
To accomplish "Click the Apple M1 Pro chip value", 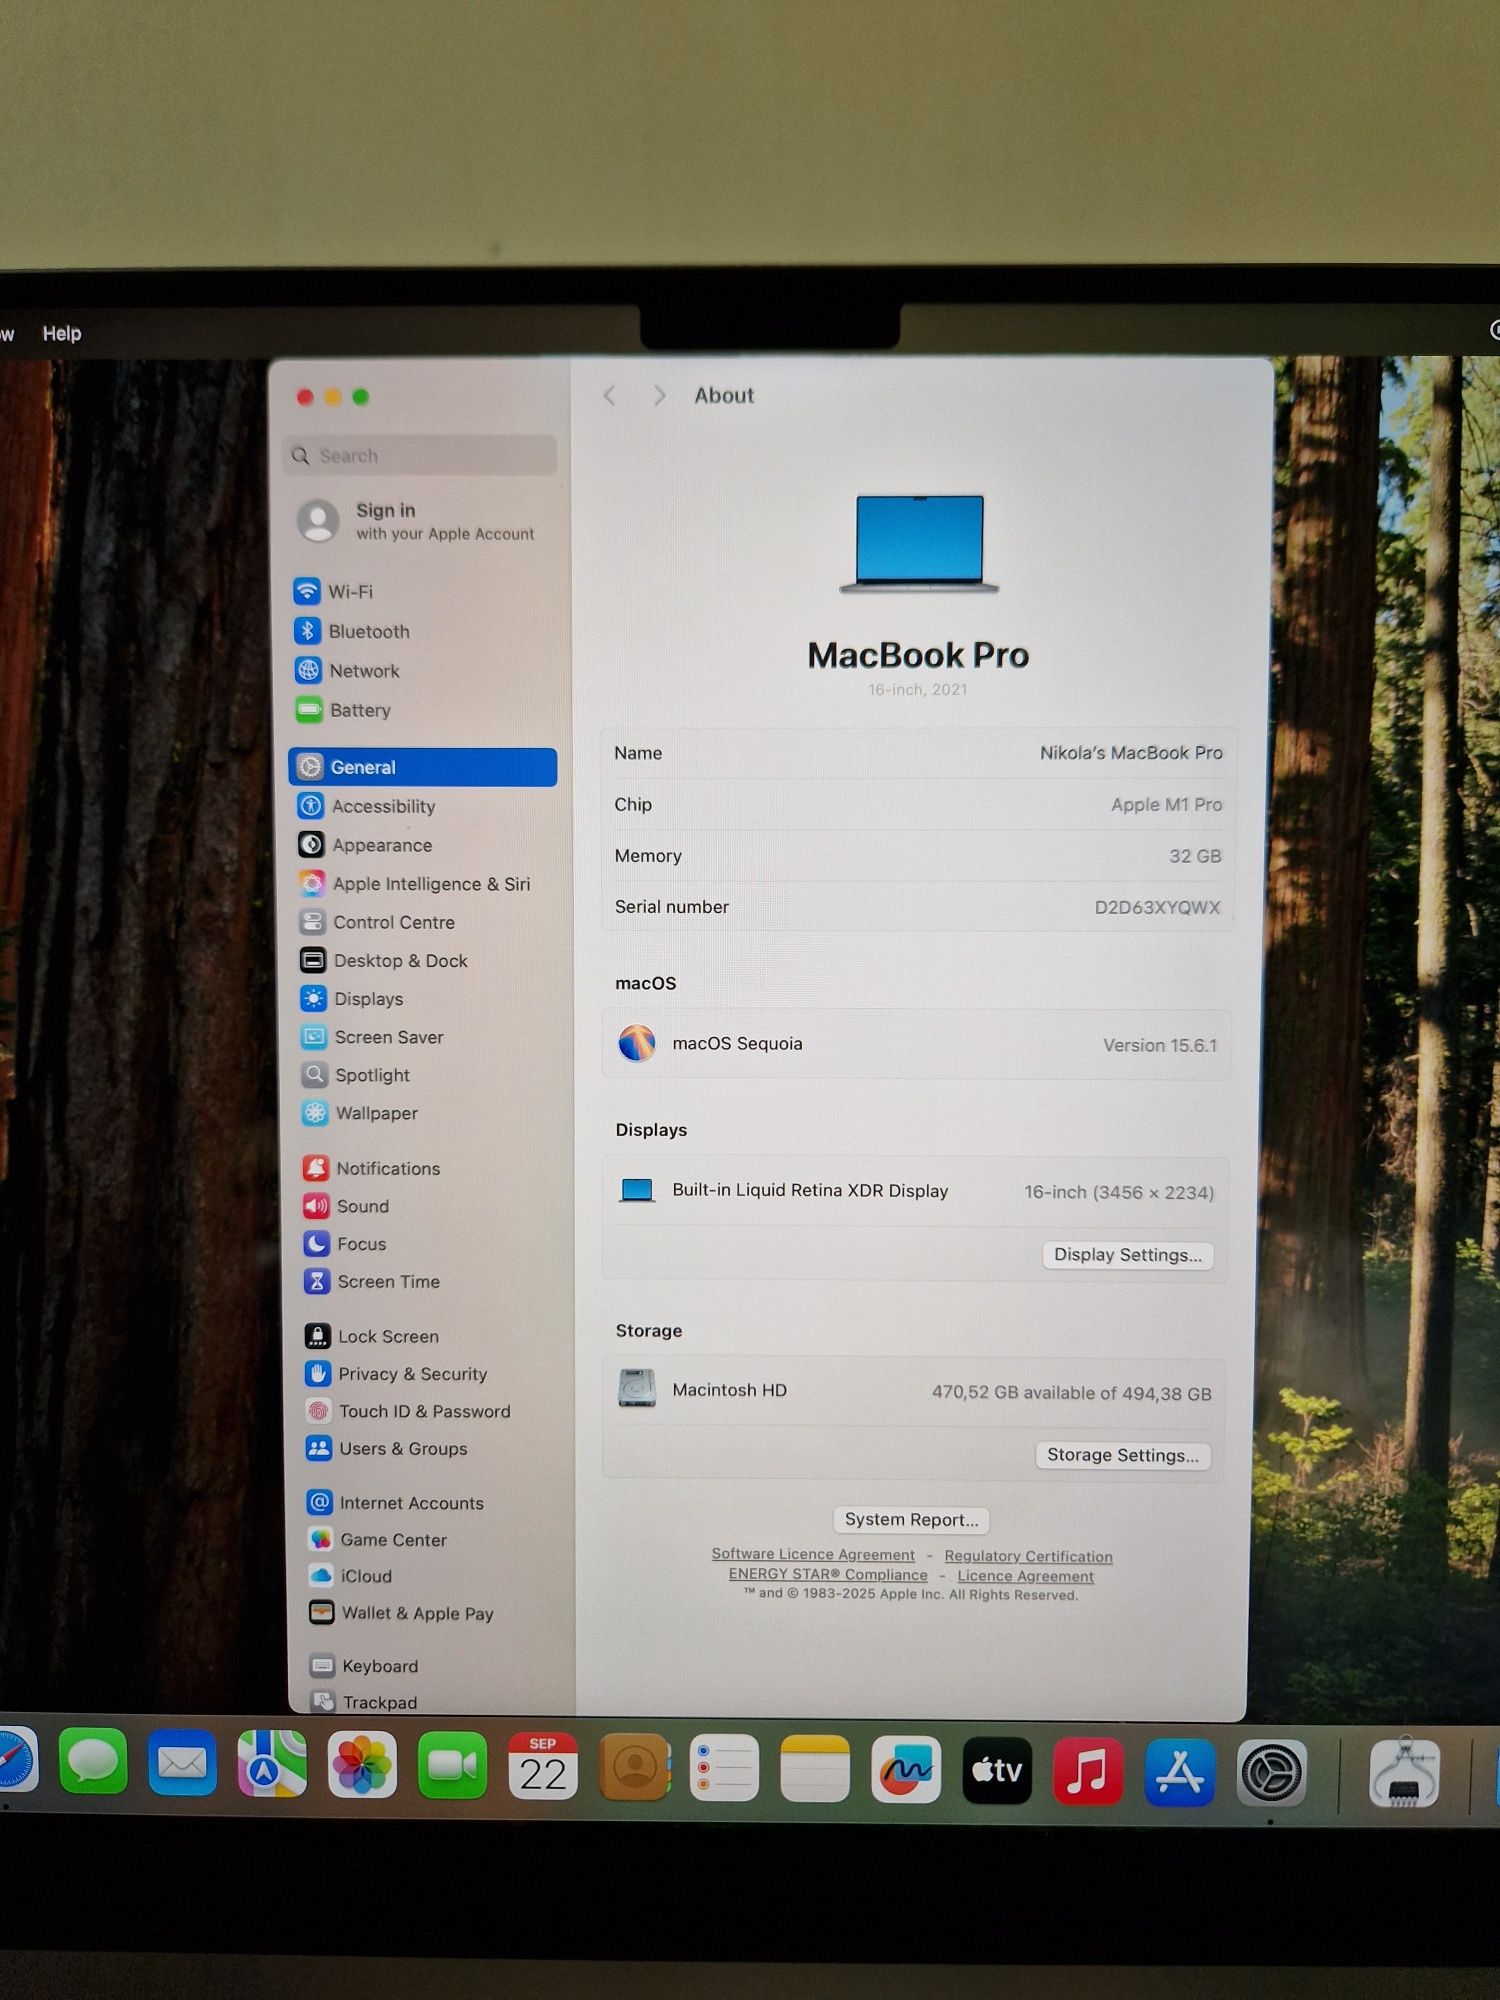I will pyautogui.click(x=1166, y=804).
